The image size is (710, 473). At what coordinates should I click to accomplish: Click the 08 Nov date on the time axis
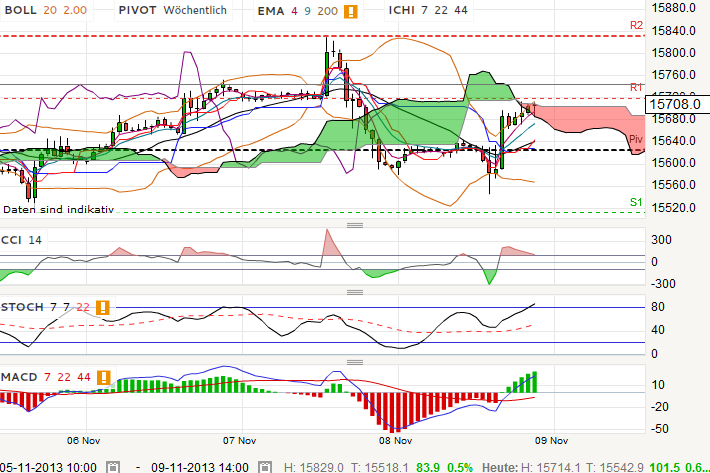pyautogui.click(x=395, y=440)
